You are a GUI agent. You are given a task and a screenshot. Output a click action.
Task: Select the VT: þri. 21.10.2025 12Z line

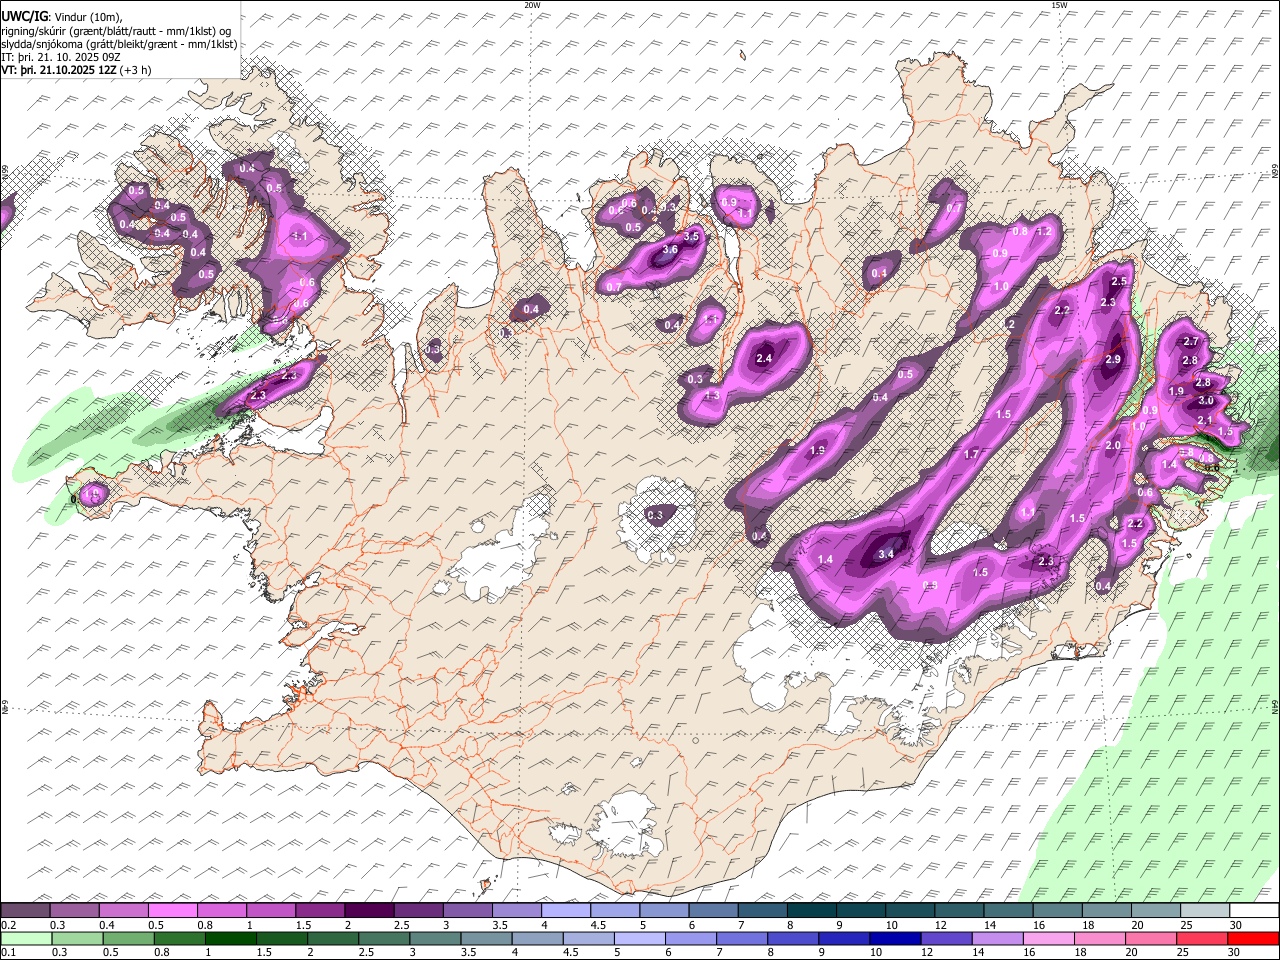(x=76, y=70)
